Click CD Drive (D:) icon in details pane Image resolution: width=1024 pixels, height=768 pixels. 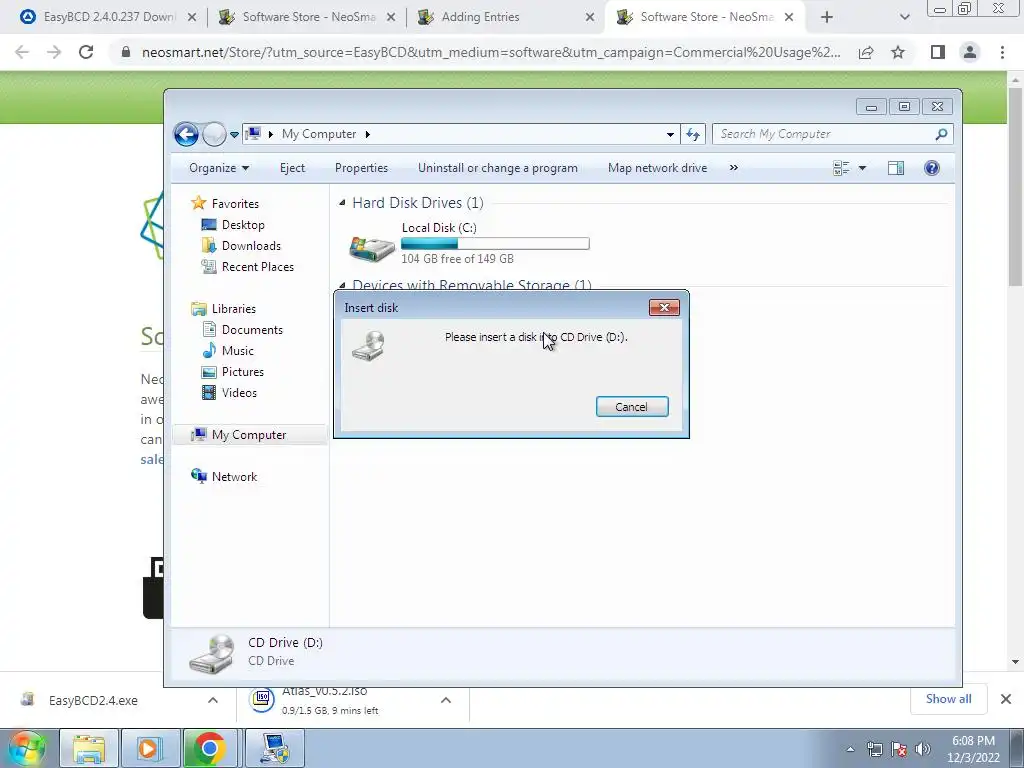212,653
